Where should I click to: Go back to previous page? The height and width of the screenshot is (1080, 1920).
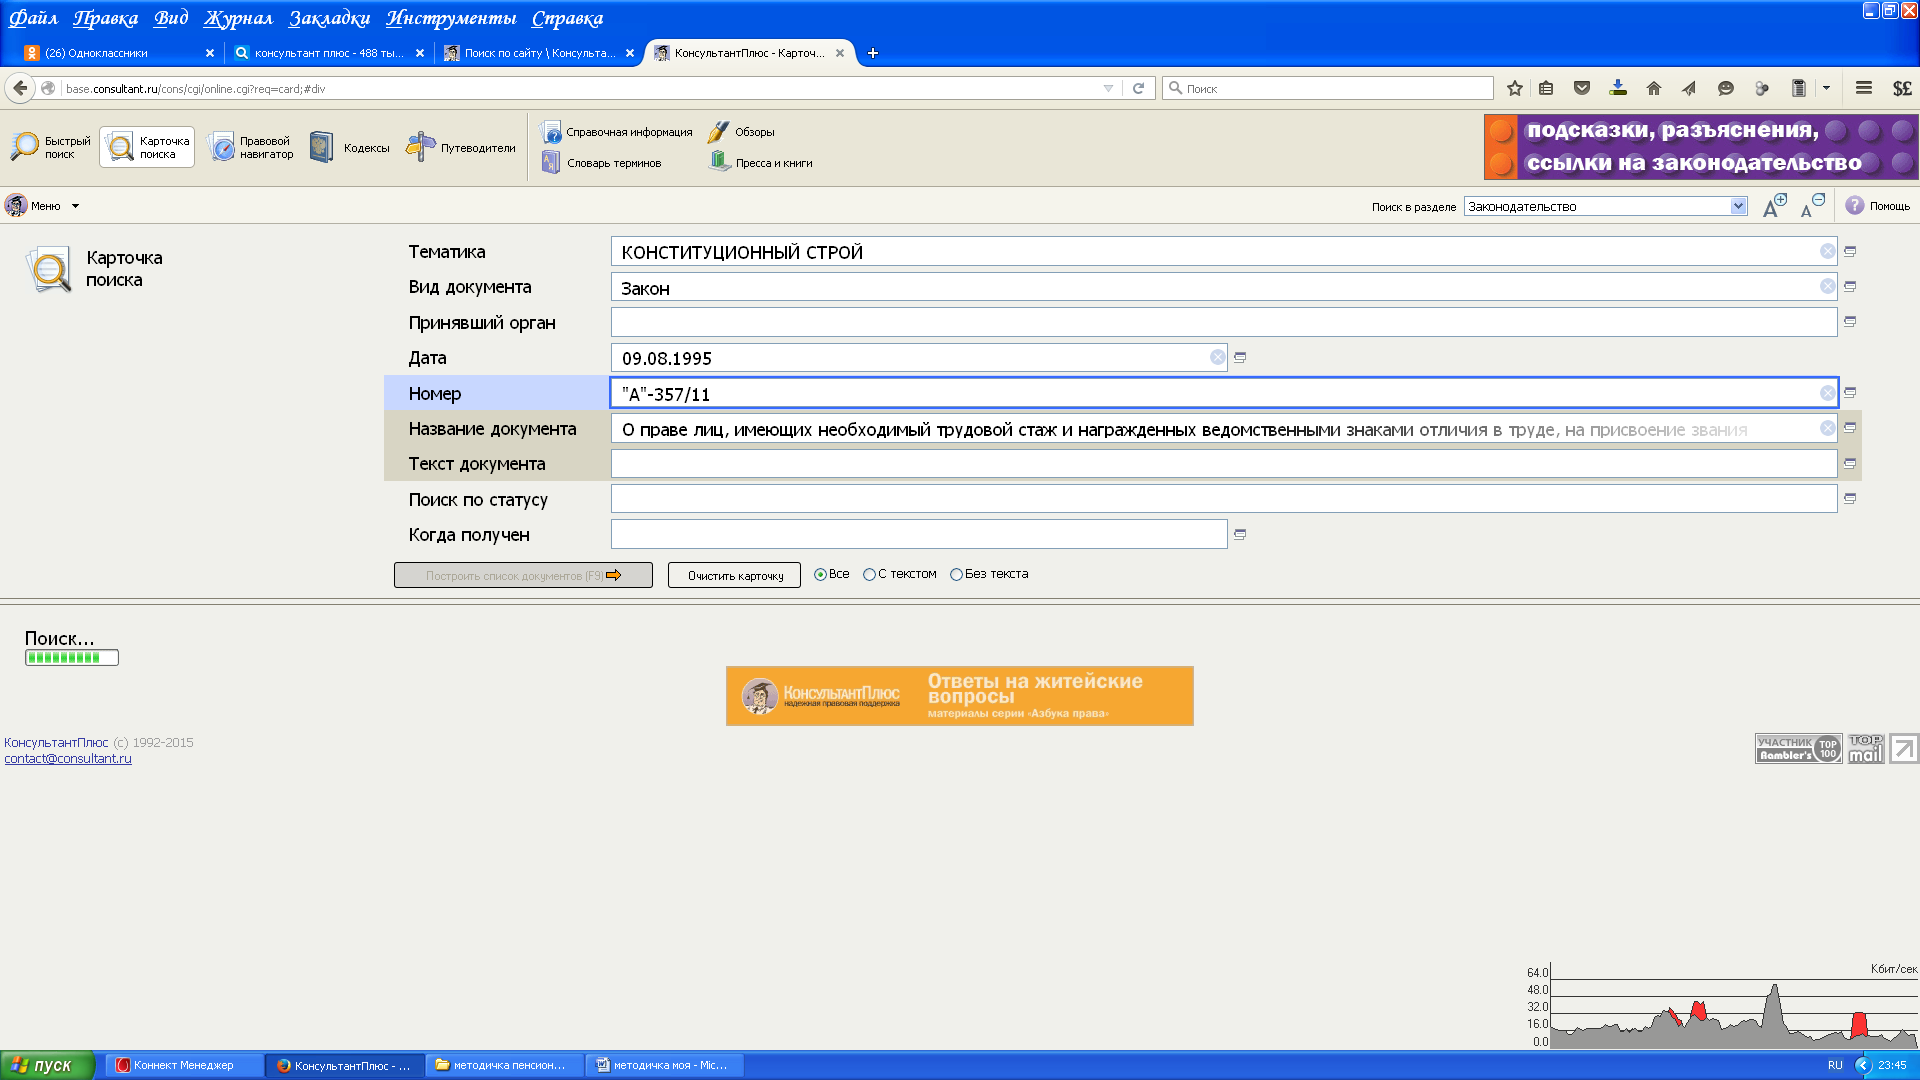[x=20, y=88]
